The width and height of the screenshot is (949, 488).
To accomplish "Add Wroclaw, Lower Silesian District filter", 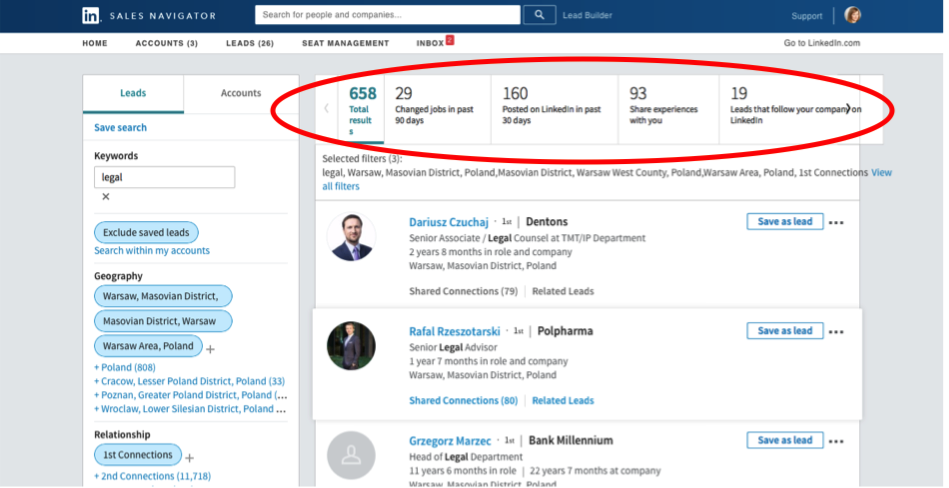I will (190, 409).
